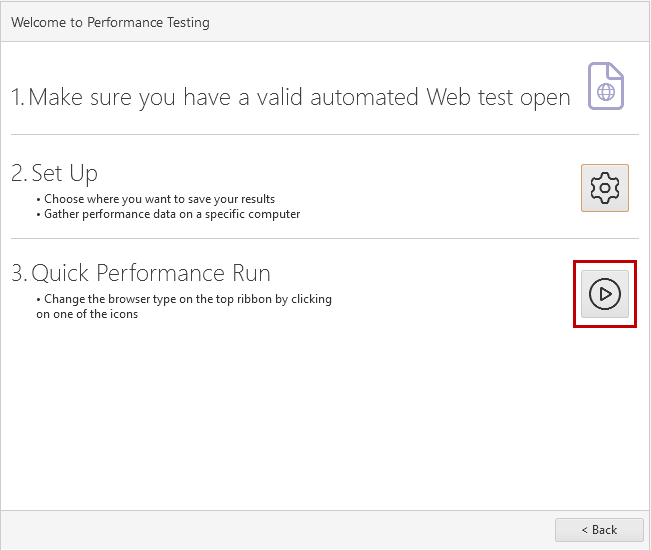651x550 pixels.
Task: Click the 'on one of the icons' text line
Action: [87, 314]
